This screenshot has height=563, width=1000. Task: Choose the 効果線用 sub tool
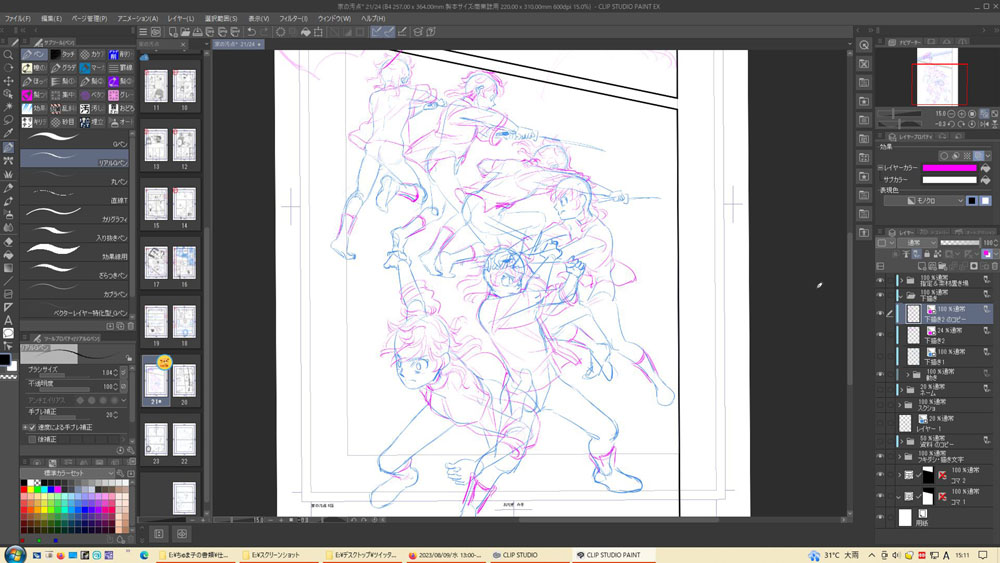pos(75,252)
